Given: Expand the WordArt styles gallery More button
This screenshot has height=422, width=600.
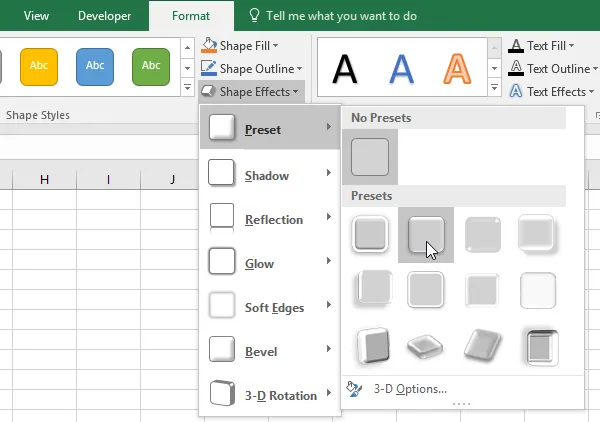Looking at the screenshot, I should coord(494,87).
